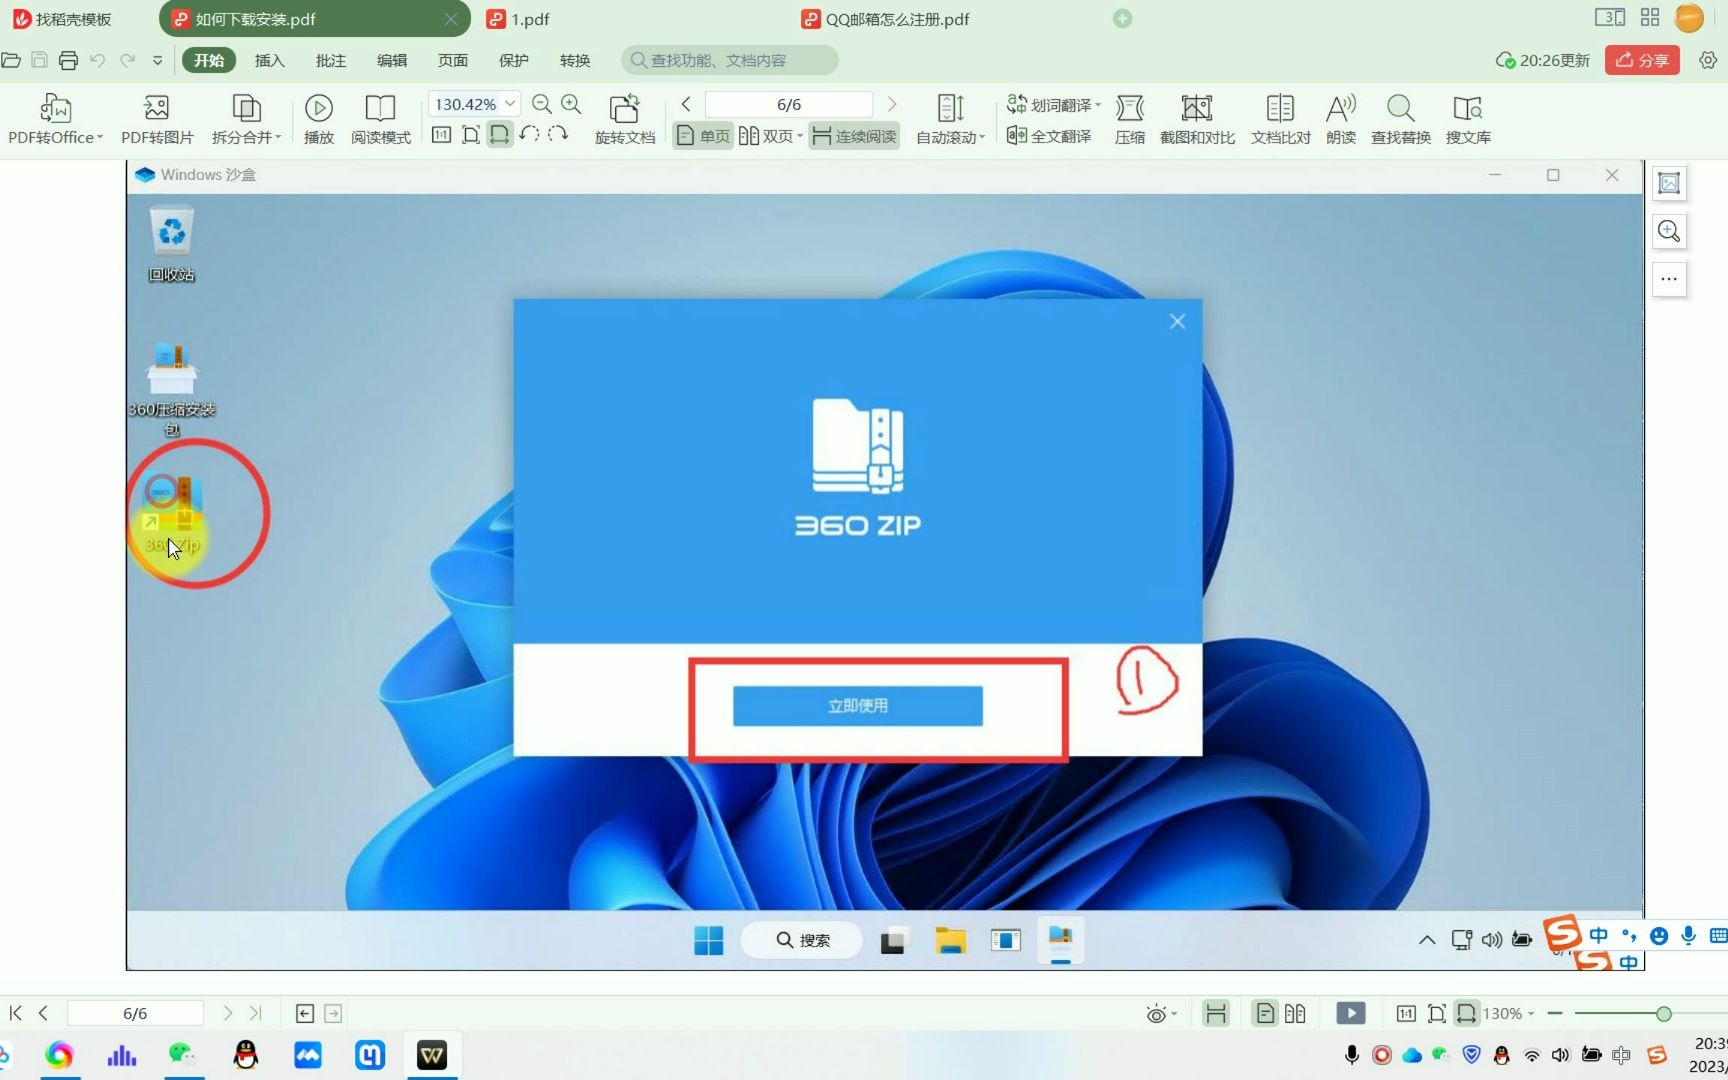This screenshot has height=1080, width=1728.
Task: Open 查找替换 find and replace
Action: (x=1400, y=118)
